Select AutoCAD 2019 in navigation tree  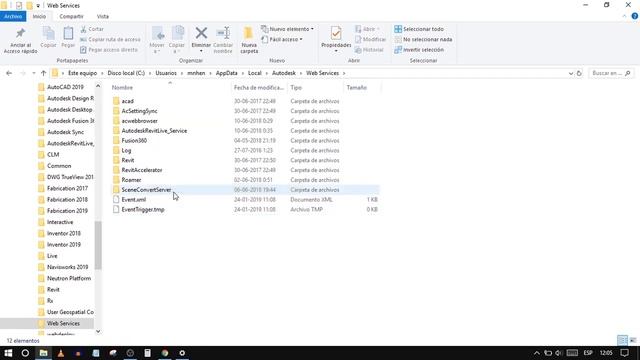[x=65, y=87]
